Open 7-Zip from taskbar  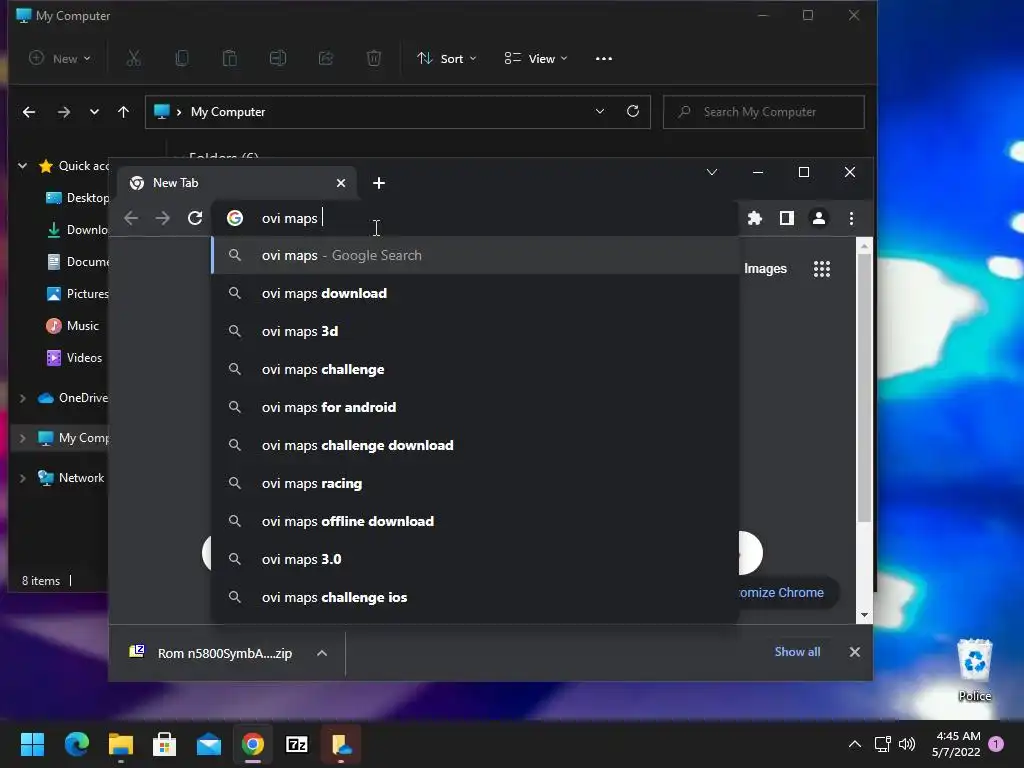coord(297,744)
